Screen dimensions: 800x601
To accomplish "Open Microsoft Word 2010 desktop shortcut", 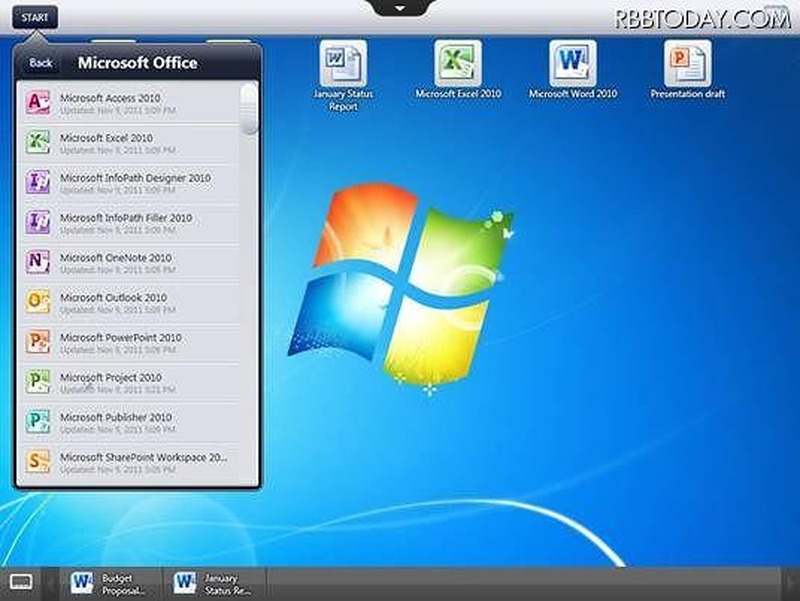I will [x=572, y=66].
